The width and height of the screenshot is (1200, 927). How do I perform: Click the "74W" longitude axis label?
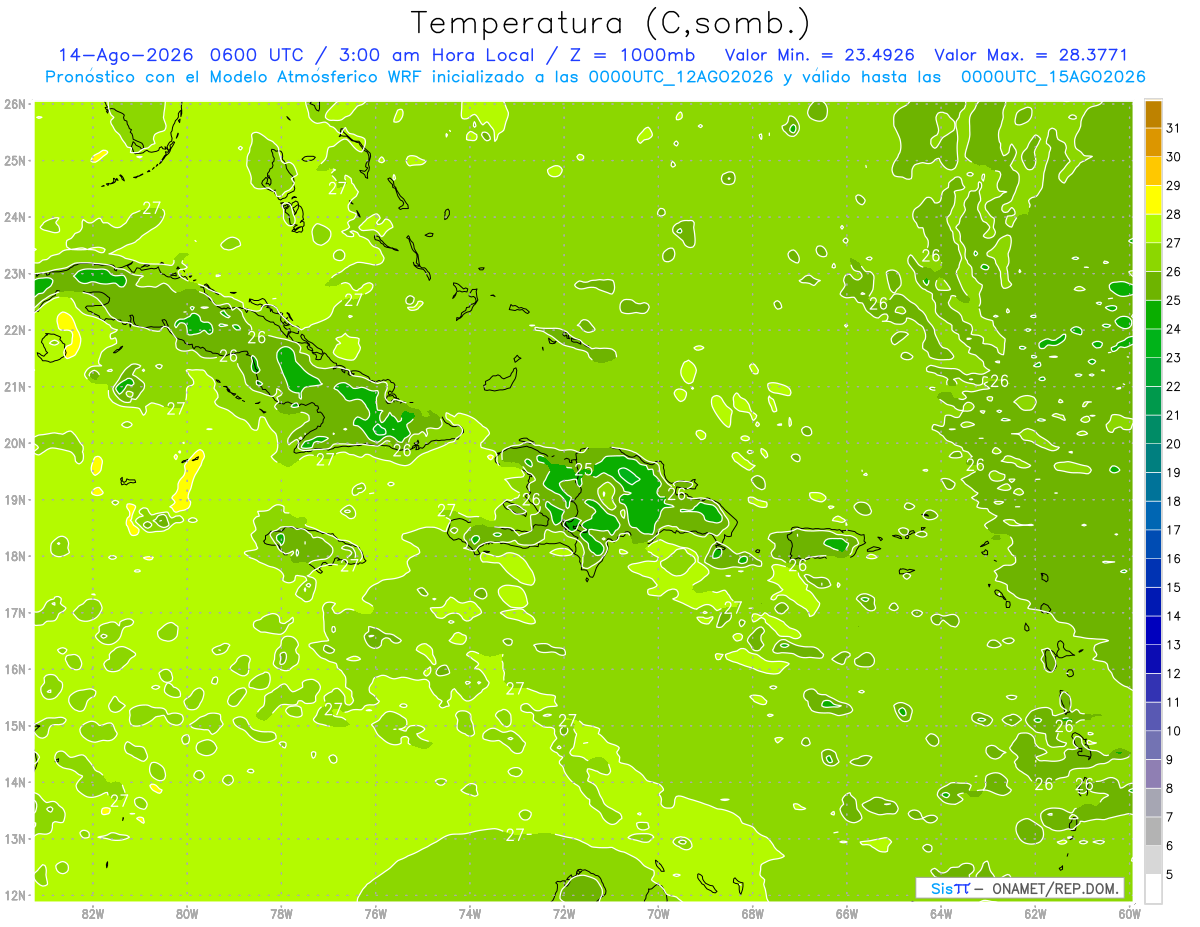(x=469, y=914)
